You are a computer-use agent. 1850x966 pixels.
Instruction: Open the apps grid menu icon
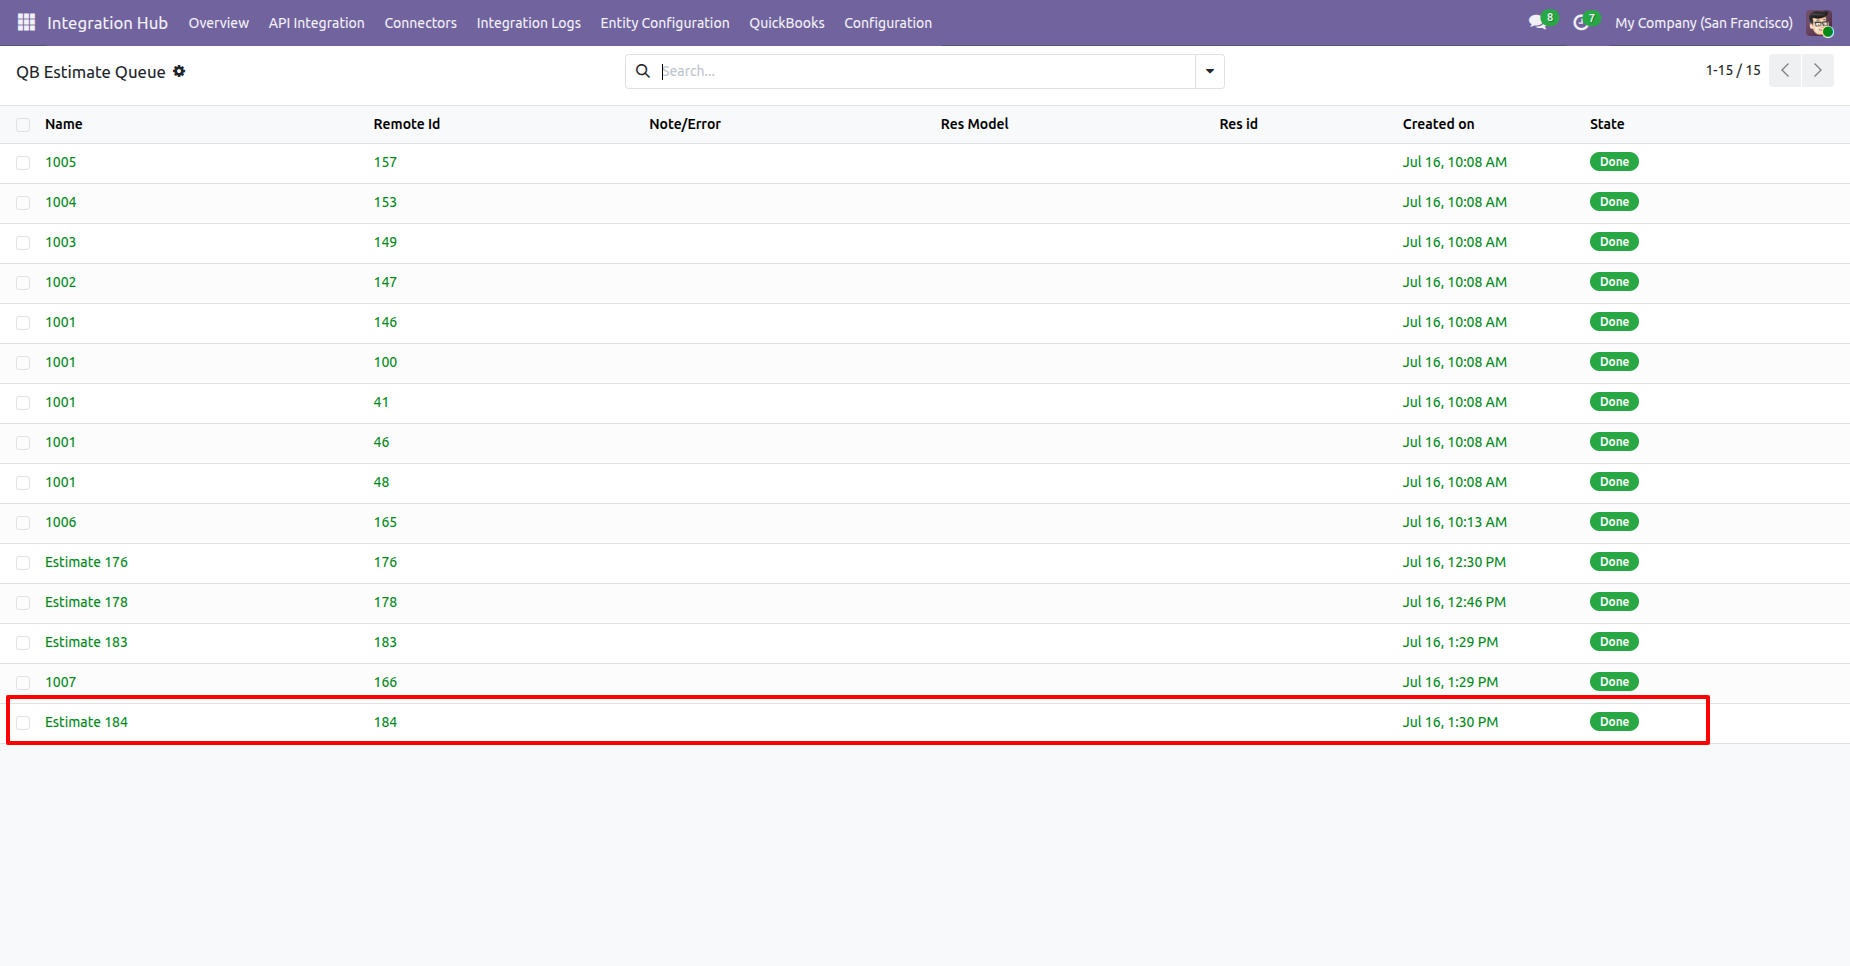pos(26,22)
